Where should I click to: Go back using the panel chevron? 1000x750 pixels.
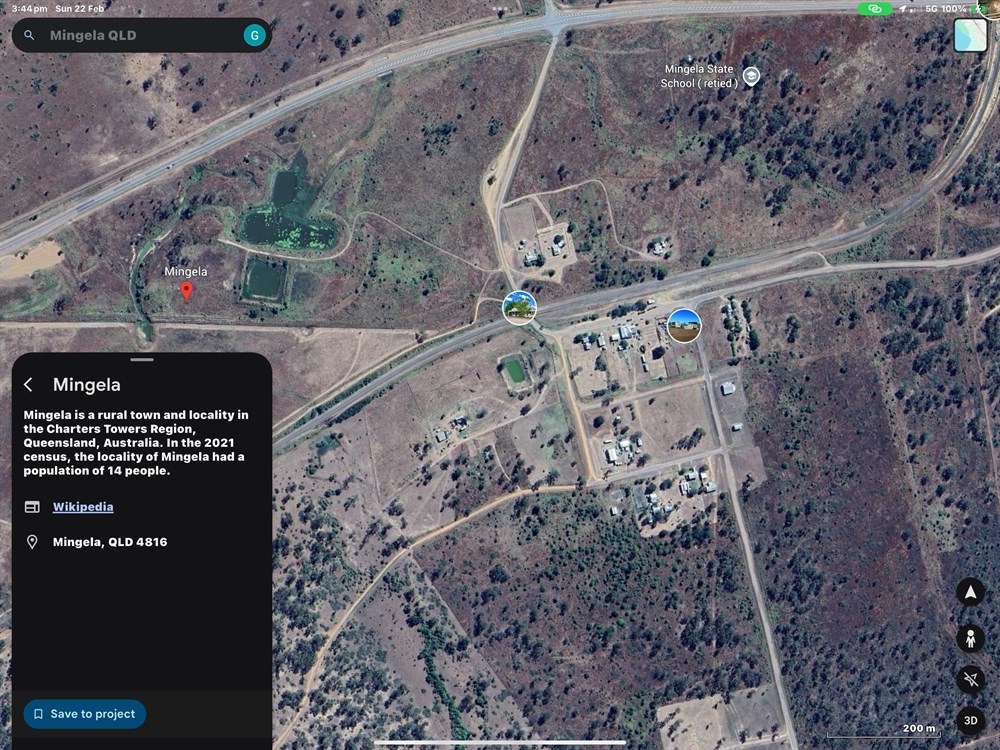28,385
